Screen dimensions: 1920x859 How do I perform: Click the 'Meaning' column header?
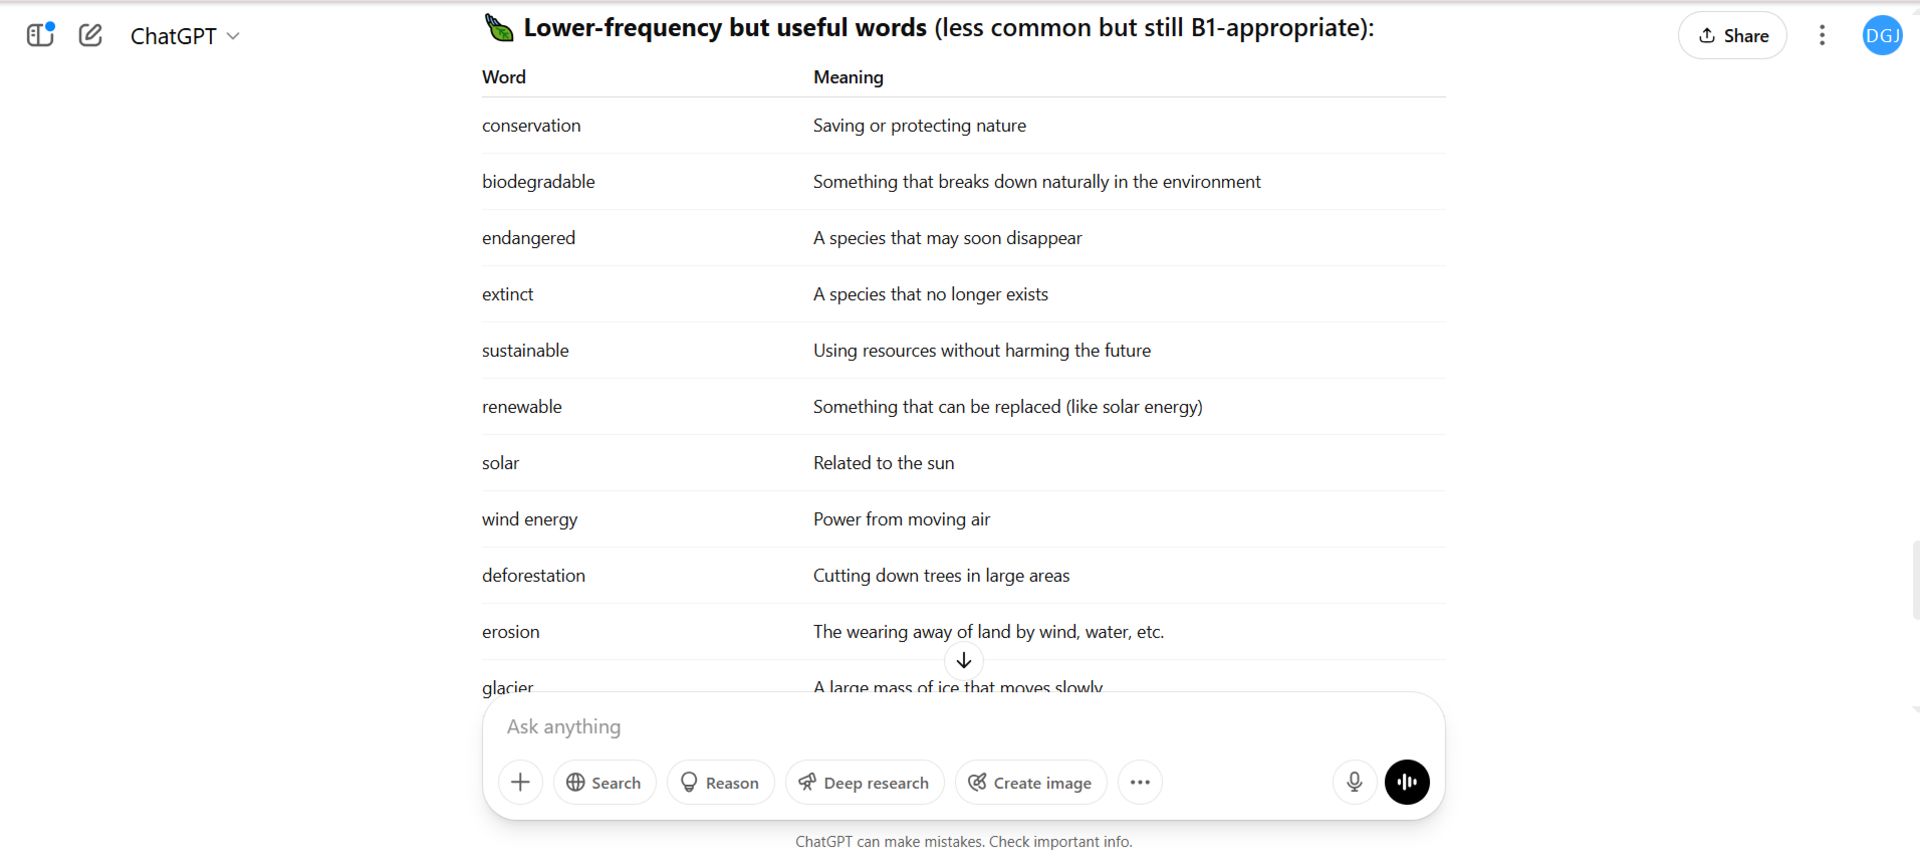click(x=848, y=77)
